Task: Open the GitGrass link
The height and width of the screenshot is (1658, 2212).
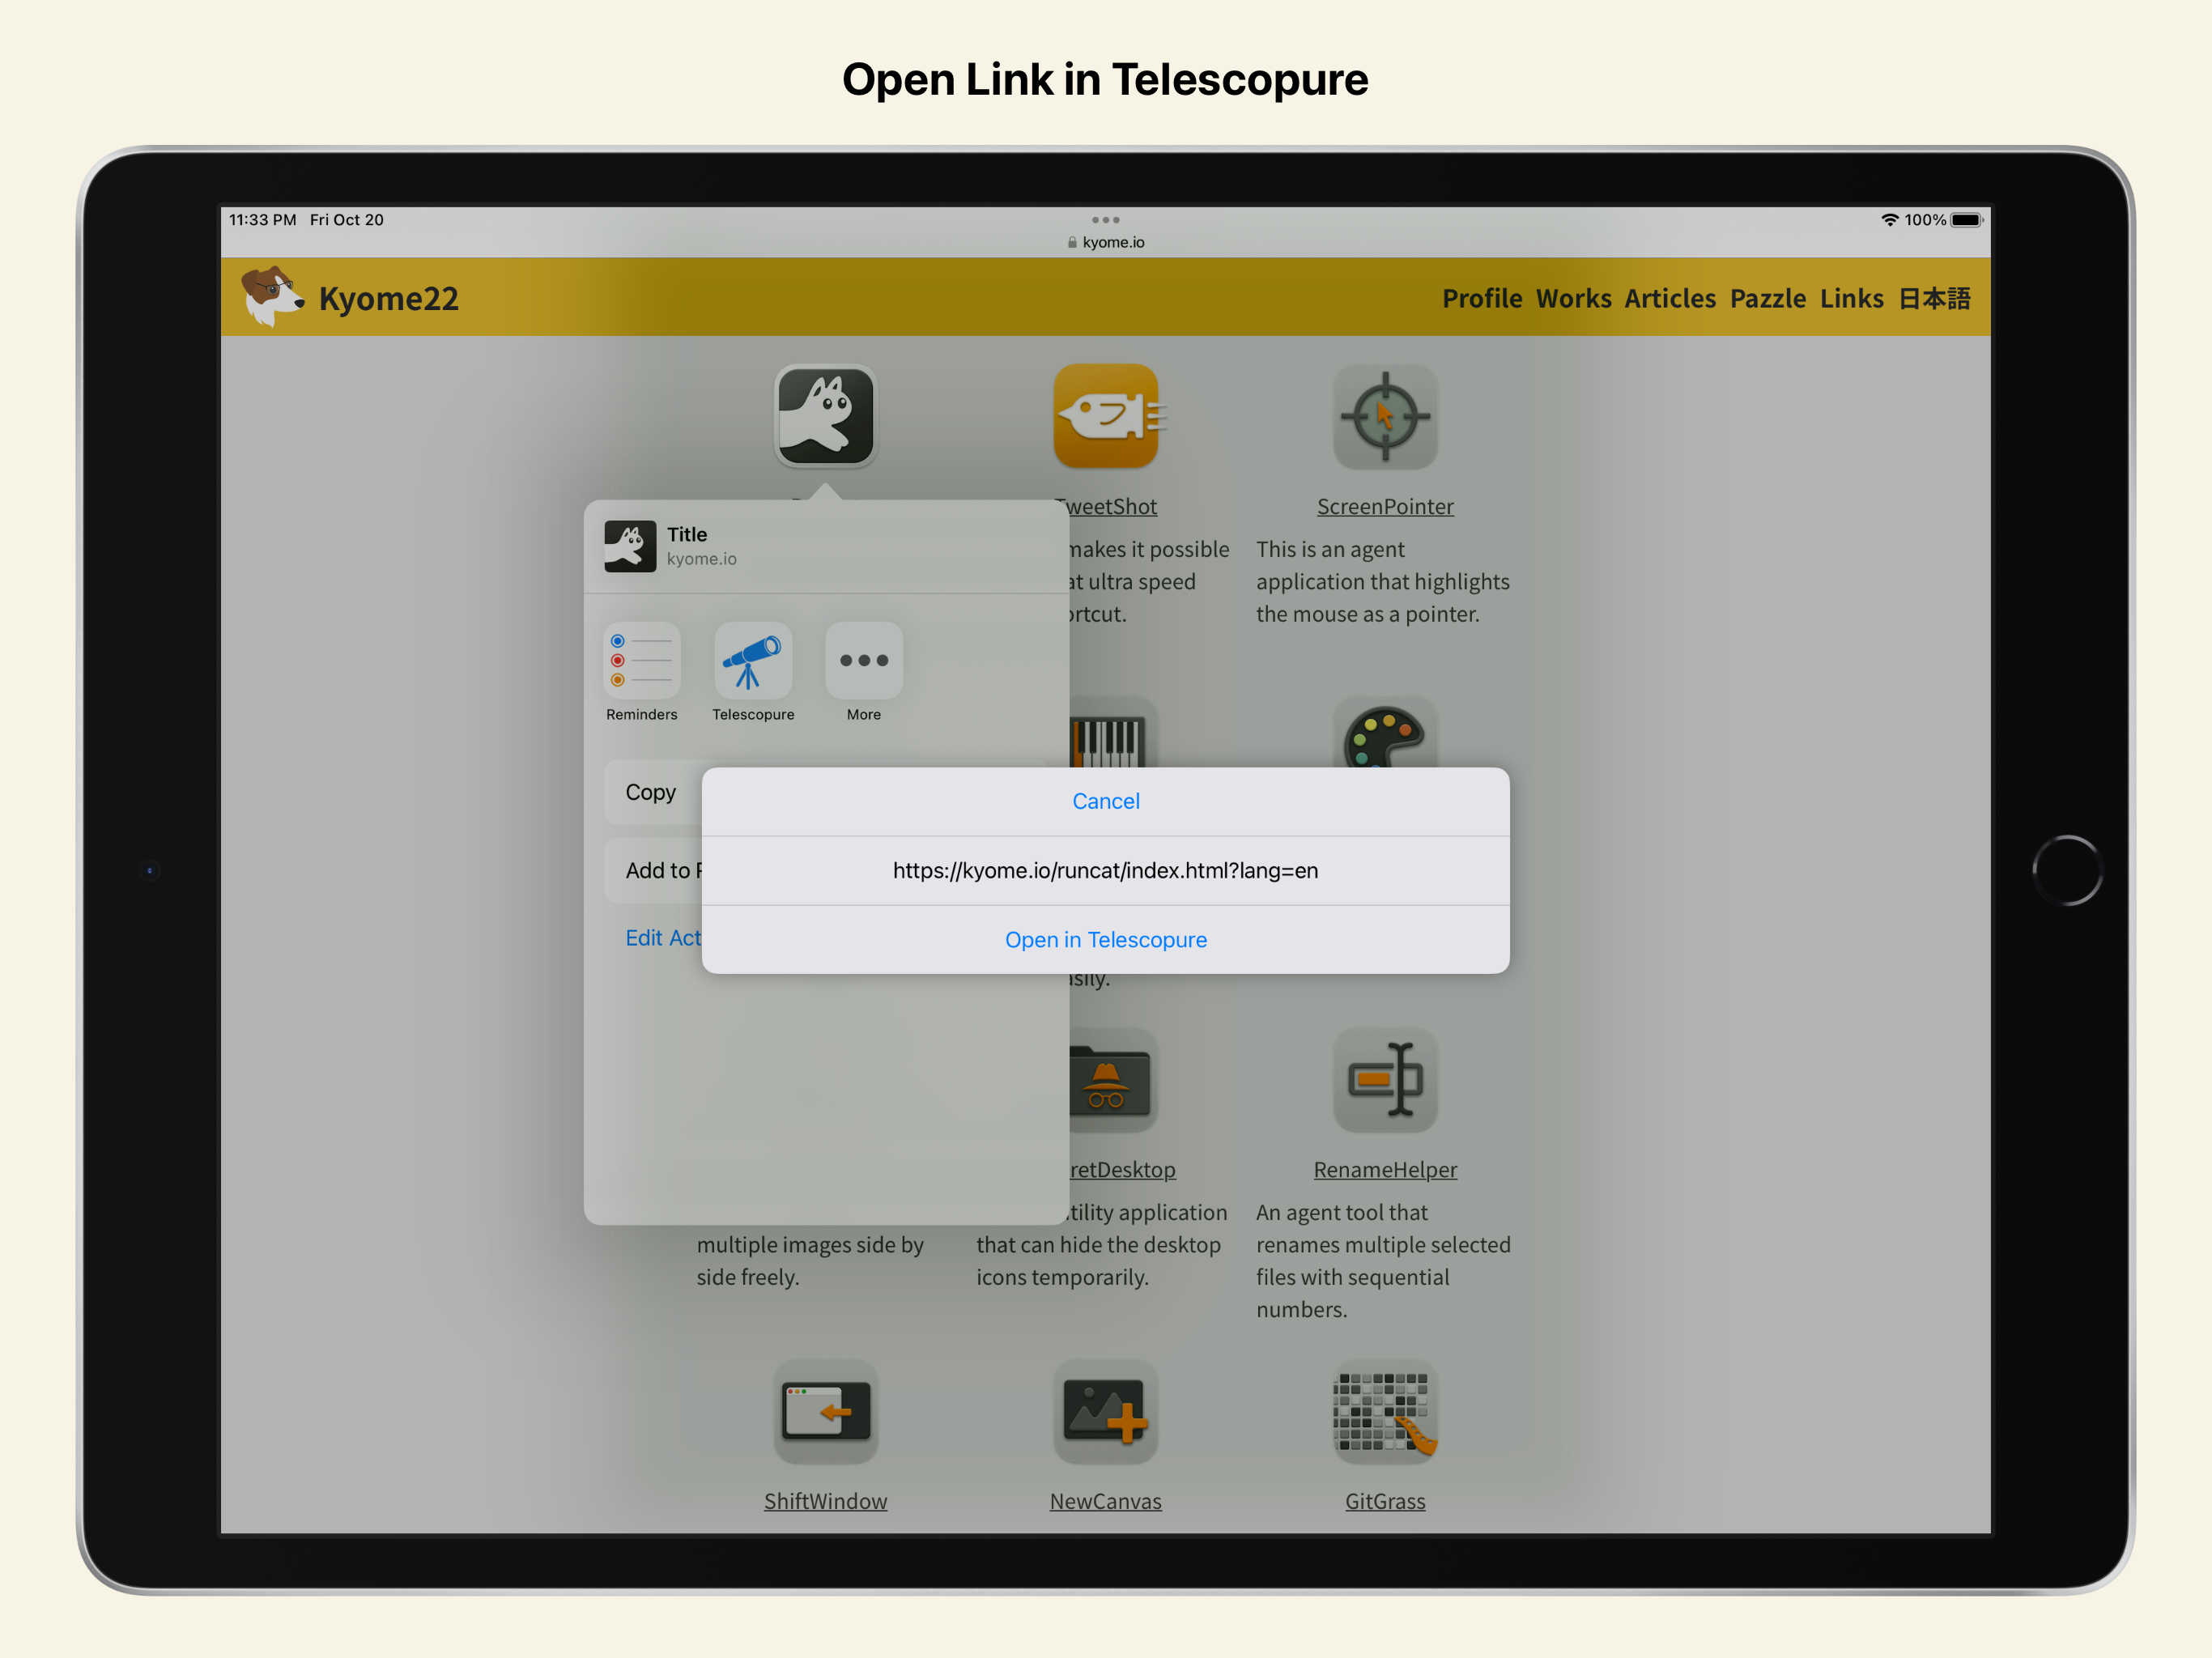Action: click(x=1385, y=1501)
